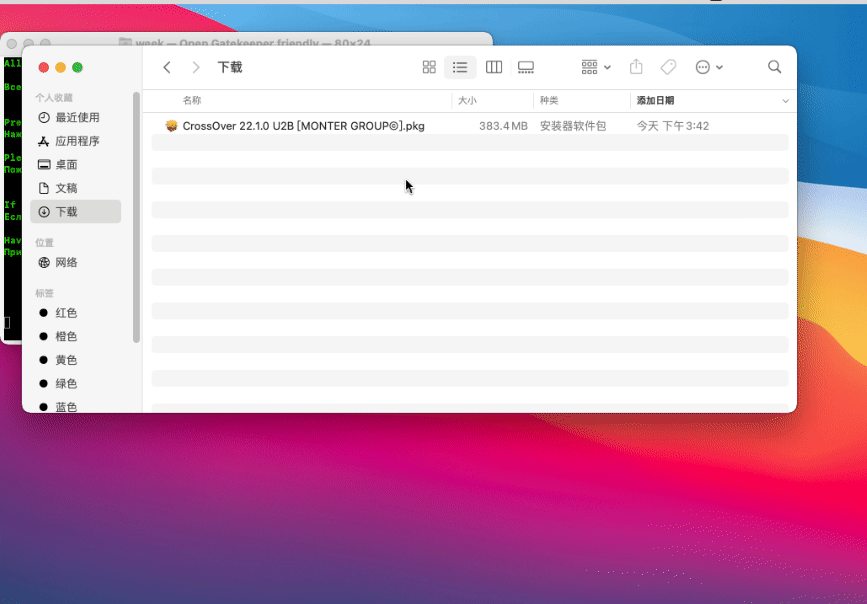Open 文稿 folder in sidebar
Screen dimensions: 867x604
66,188
